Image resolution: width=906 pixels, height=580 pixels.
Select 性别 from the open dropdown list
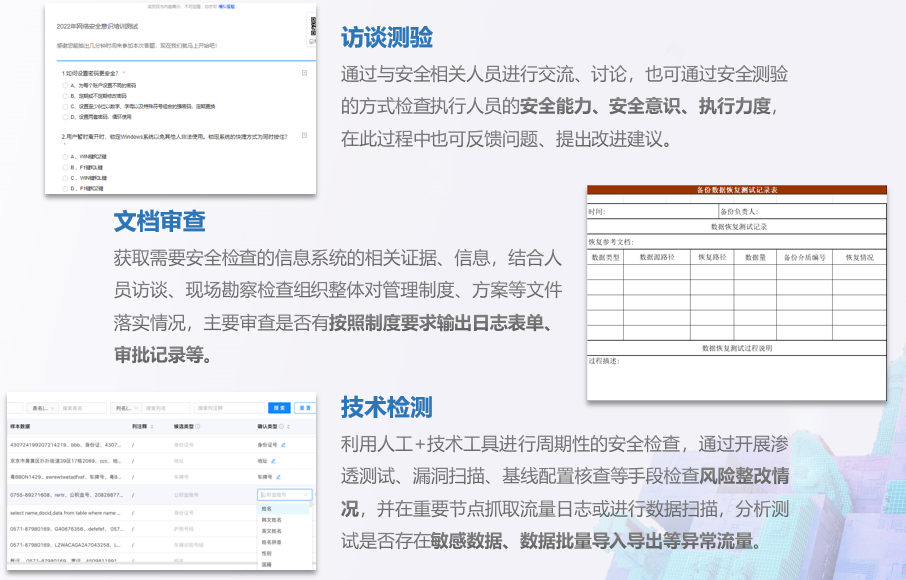266,553
